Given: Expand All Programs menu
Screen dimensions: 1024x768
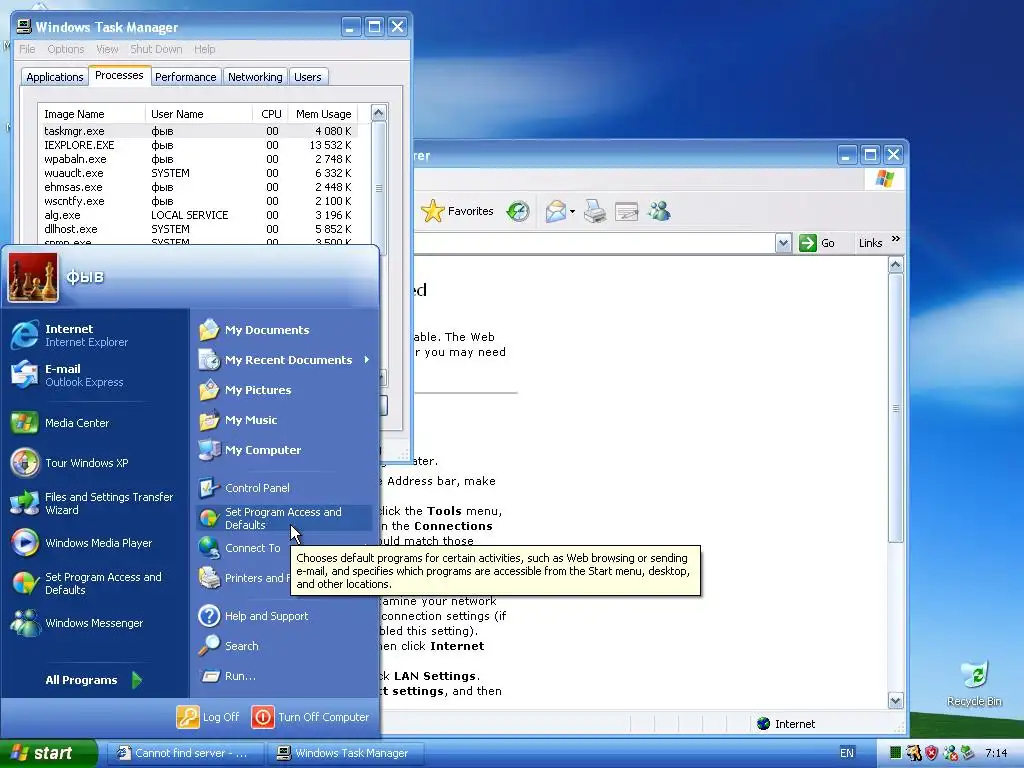Looking at the screenshot, I should 93,680.
